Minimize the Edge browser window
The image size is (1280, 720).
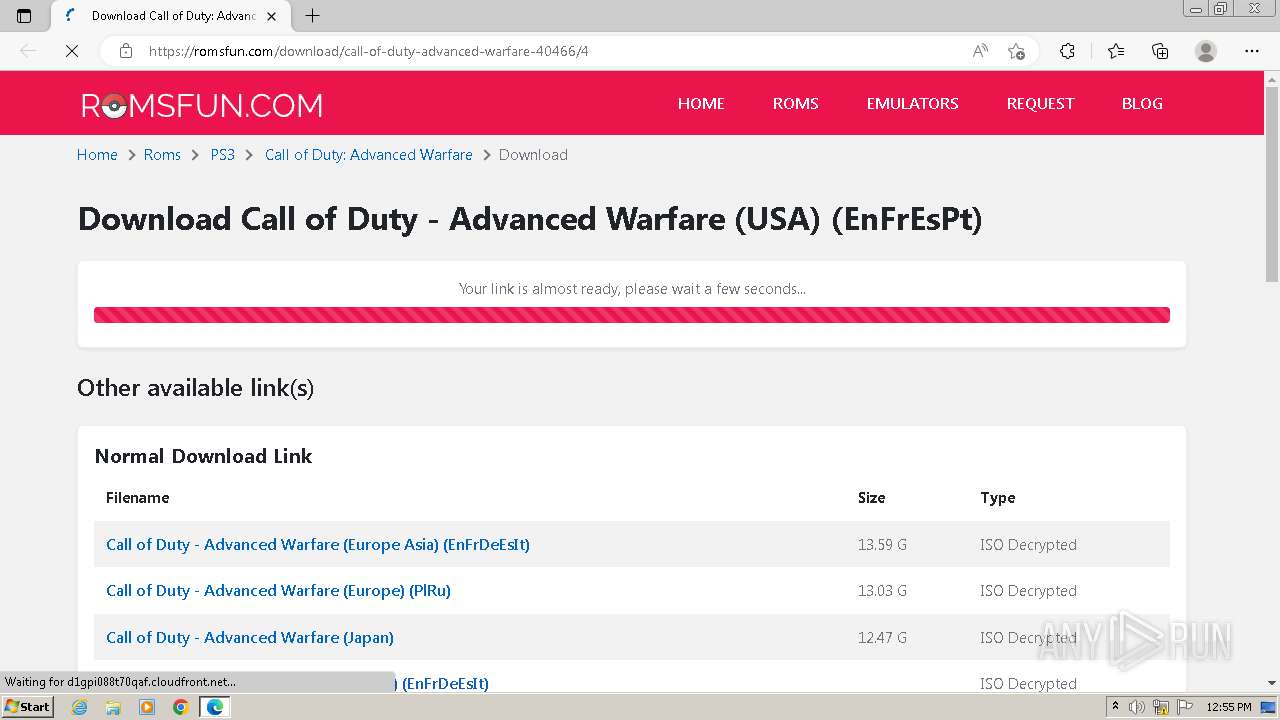[1196, 9]
